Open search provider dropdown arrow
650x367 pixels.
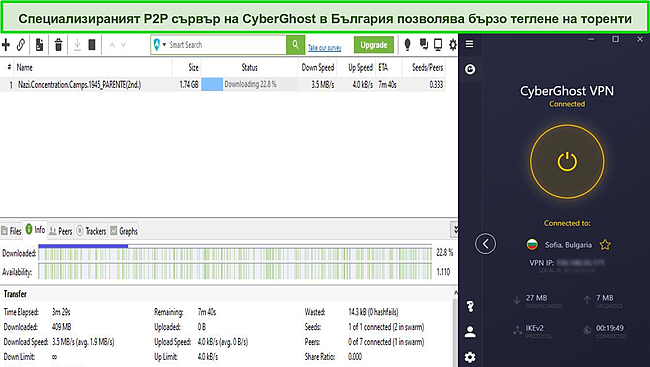coord(165,45)
